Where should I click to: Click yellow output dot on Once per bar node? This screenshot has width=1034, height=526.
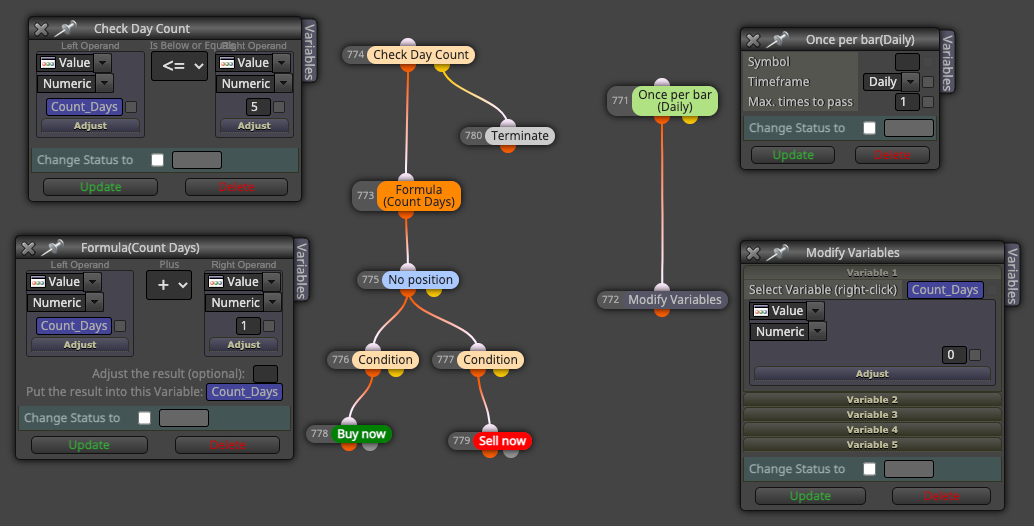pos(690,119)
